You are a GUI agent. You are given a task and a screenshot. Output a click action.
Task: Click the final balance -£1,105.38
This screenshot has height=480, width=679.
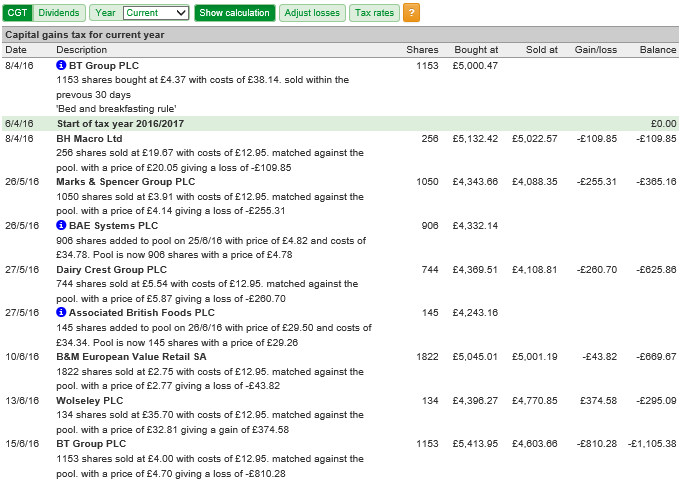[x=652, y=444]
